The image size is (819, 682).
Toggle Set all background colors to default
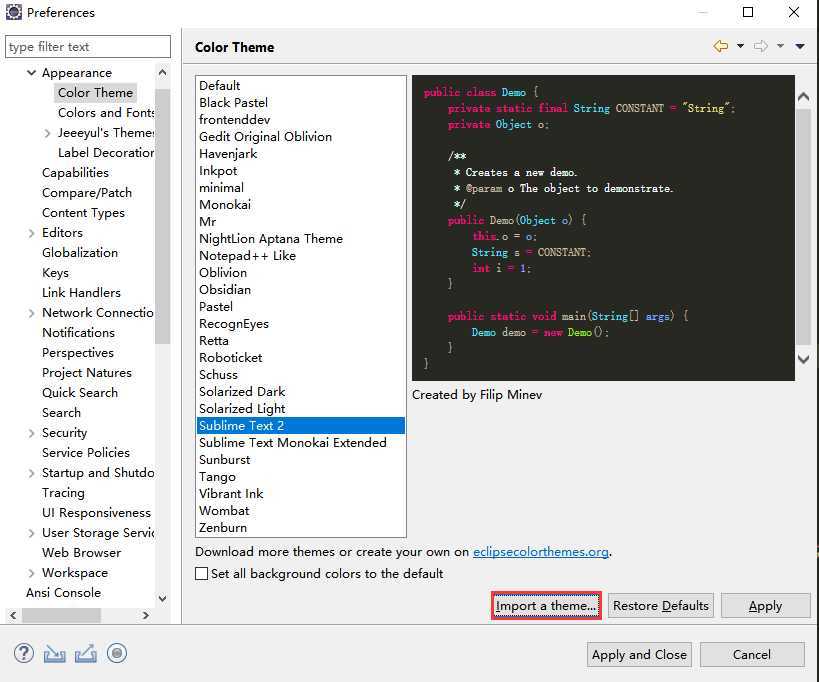202,573
